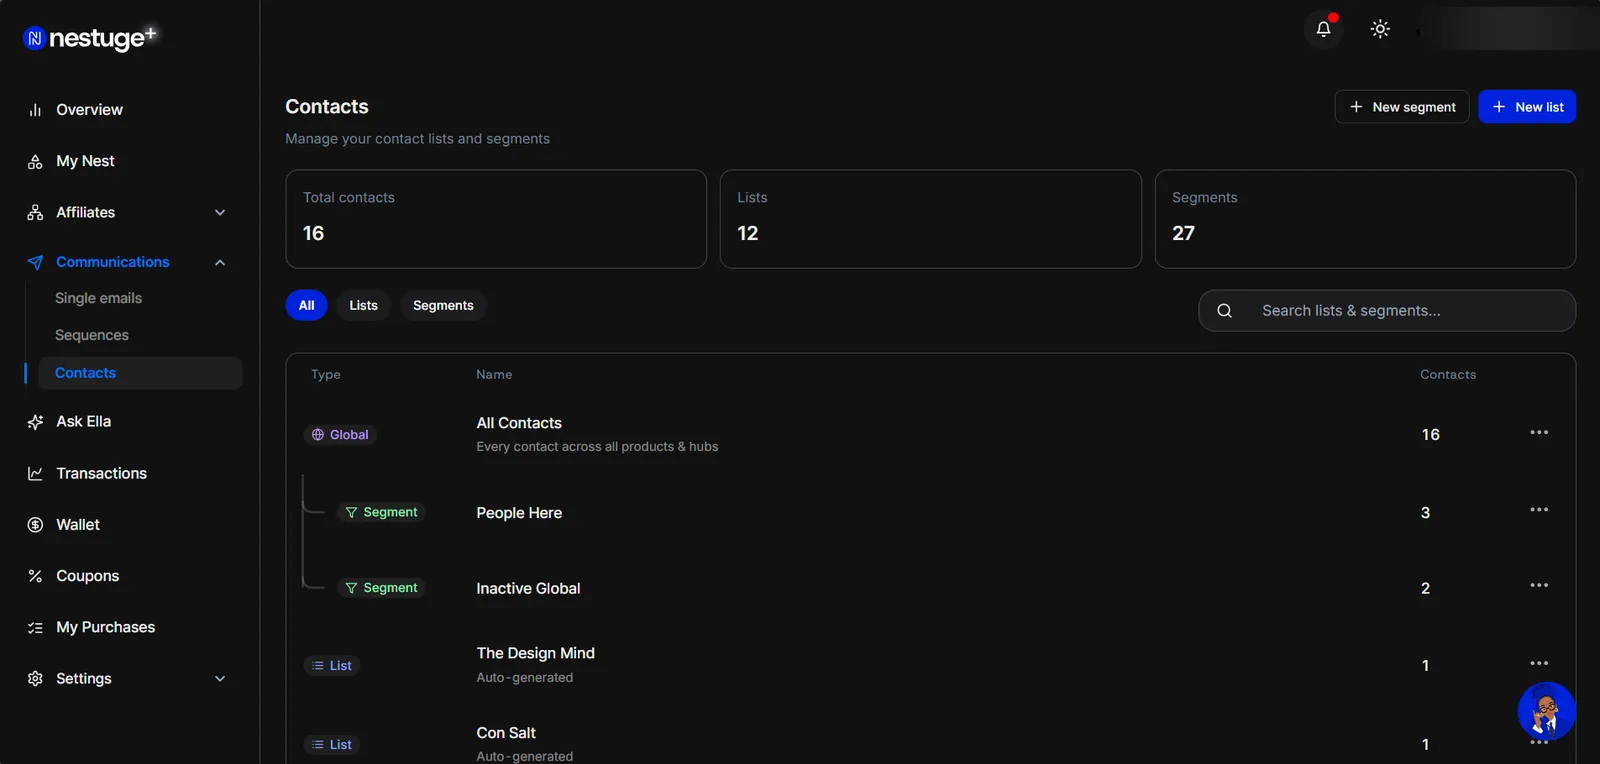This screenshot has height=764, width=1600.
Task: Go to My Nest page
Action: pos(85,161)
